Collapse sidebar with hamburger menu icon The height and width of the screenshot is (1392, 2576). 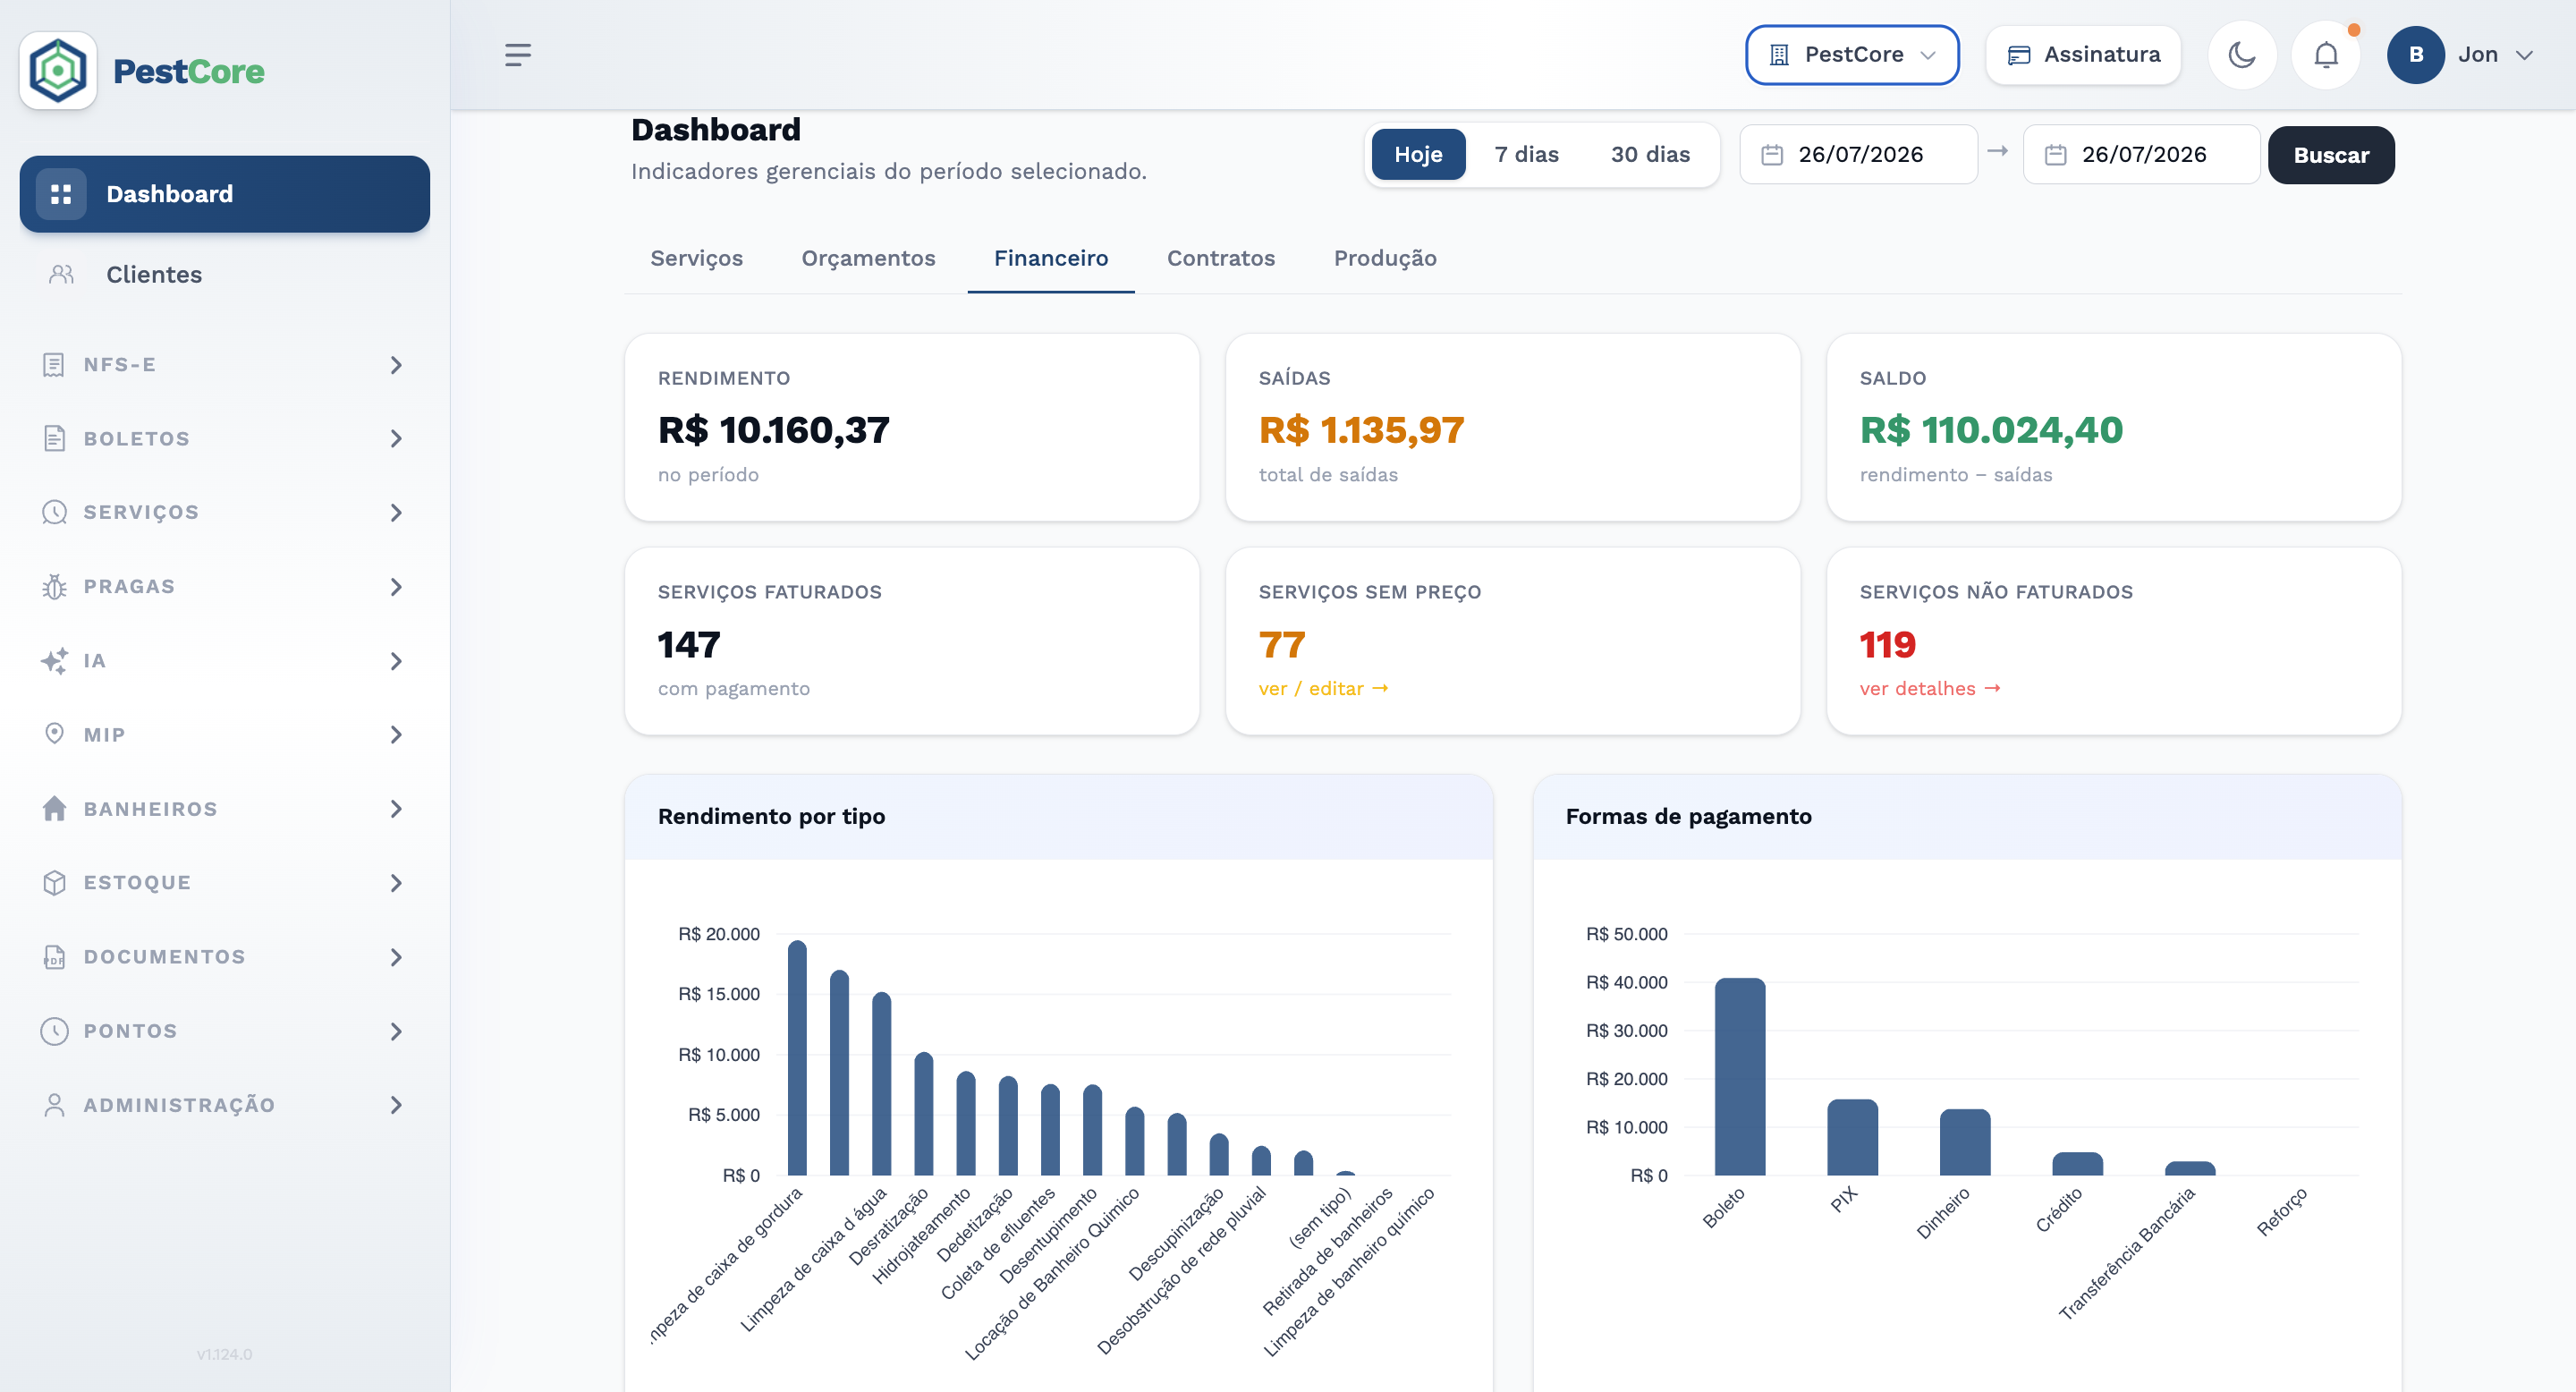coord(518,55)
